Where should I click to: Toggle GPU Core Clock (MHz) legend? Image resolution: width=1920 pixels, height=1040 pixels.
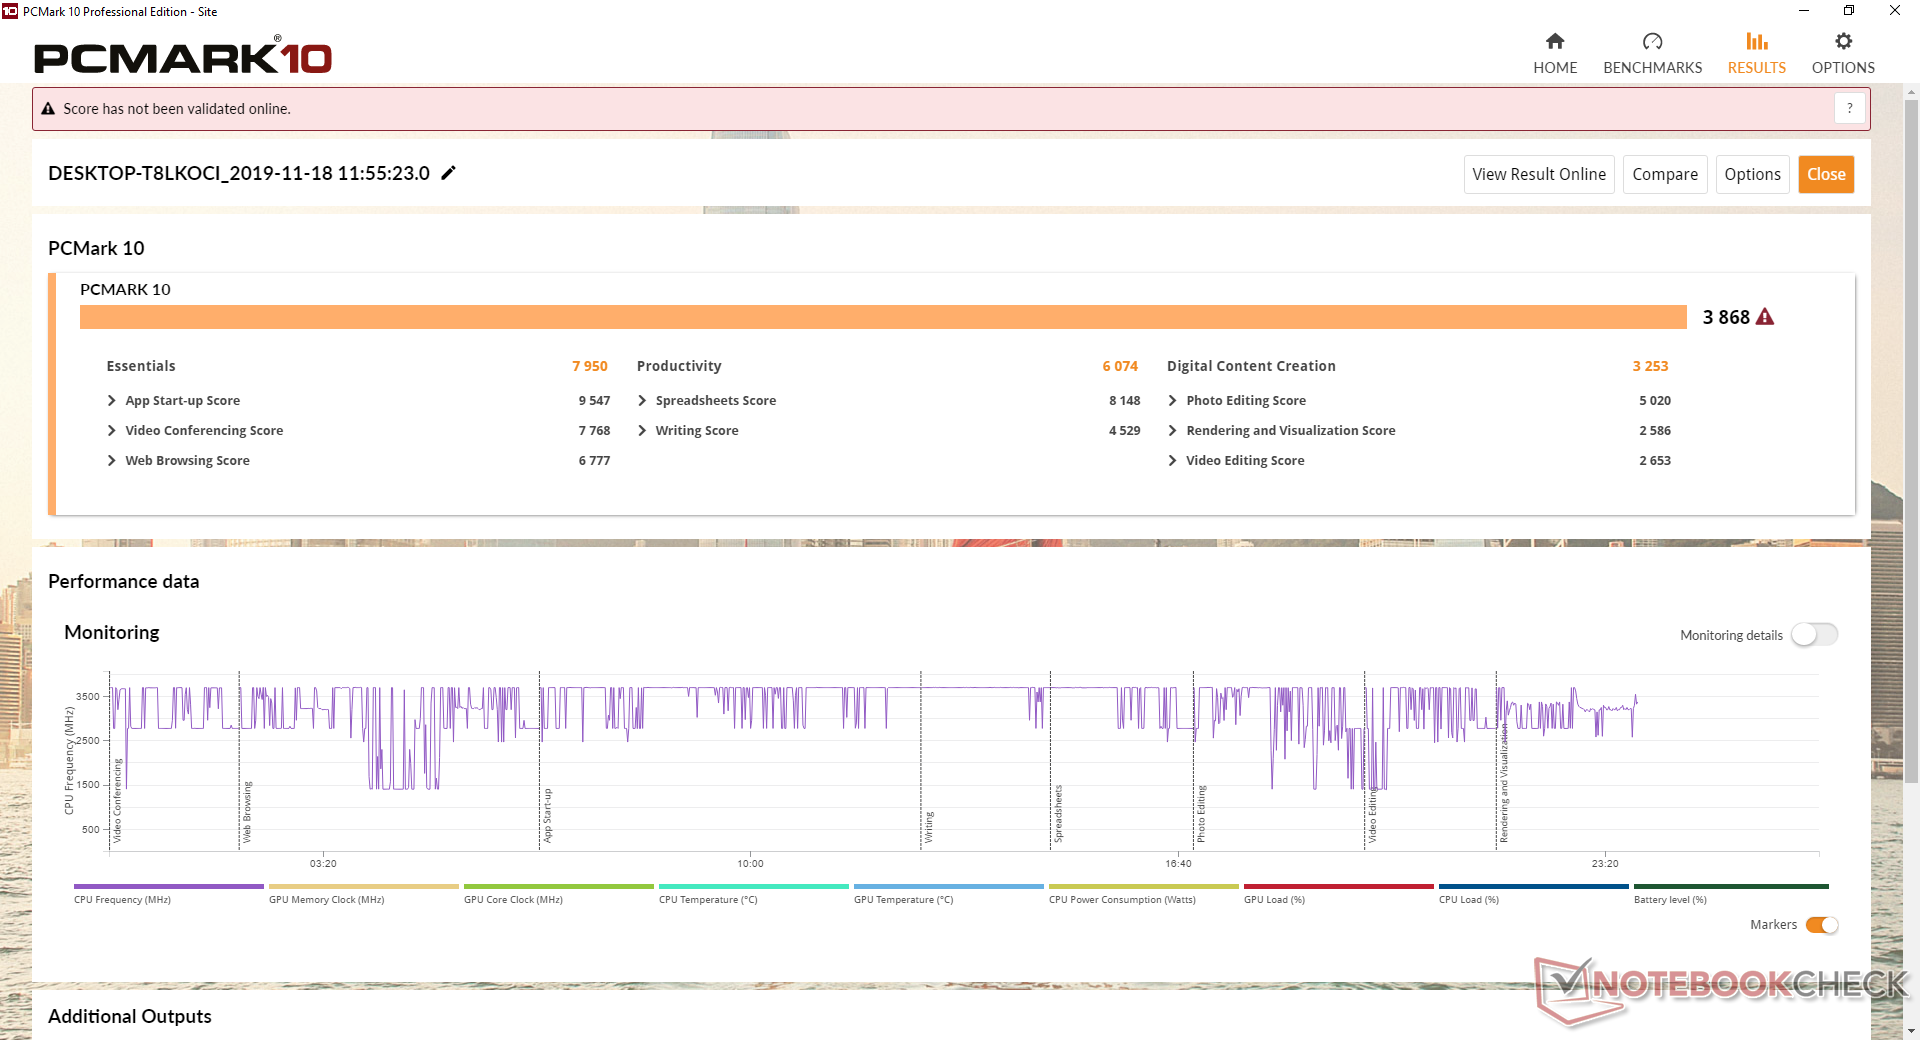558,893
